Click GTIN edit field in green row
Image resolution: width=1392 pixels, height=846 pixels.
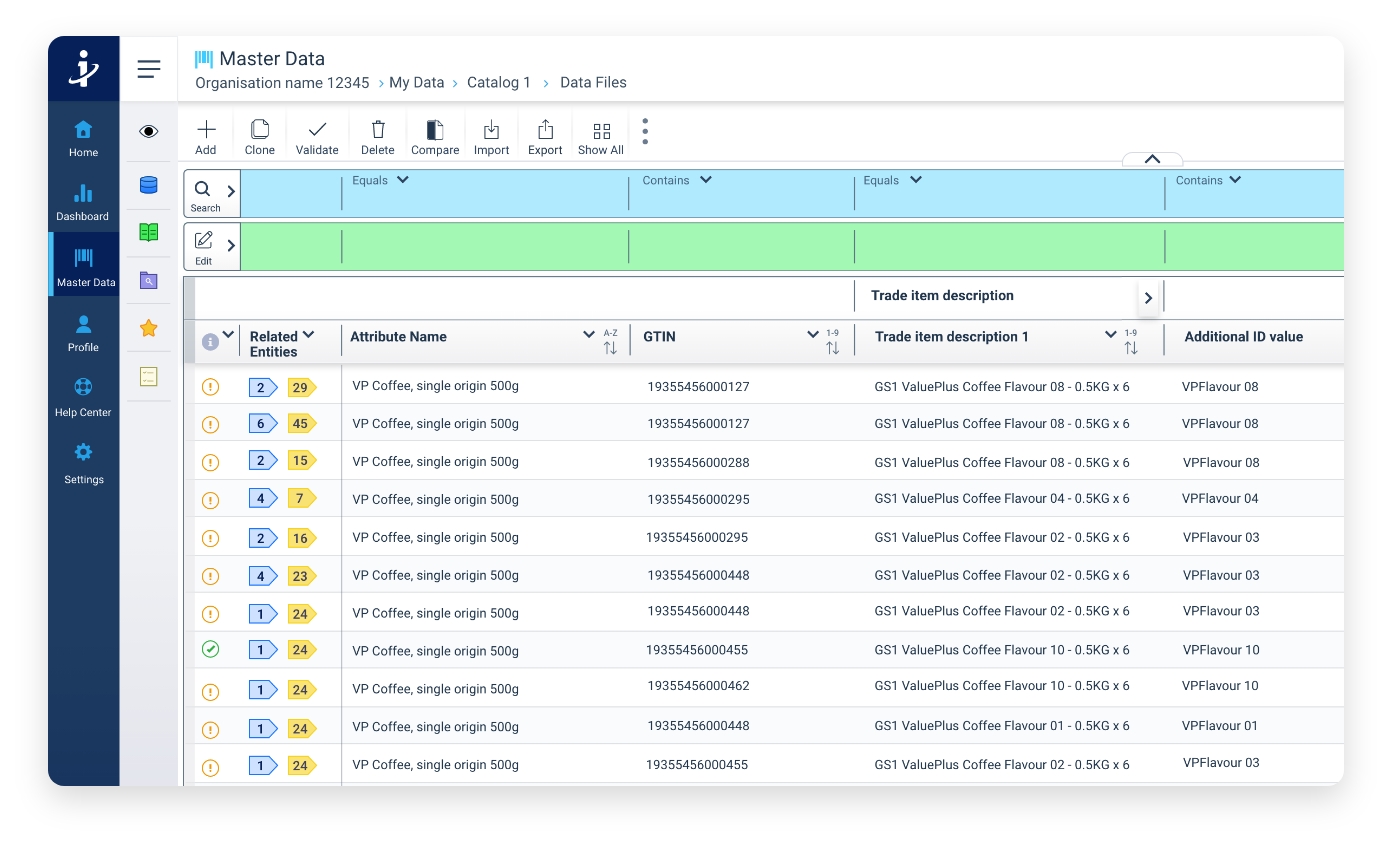[x=741, y=246]
